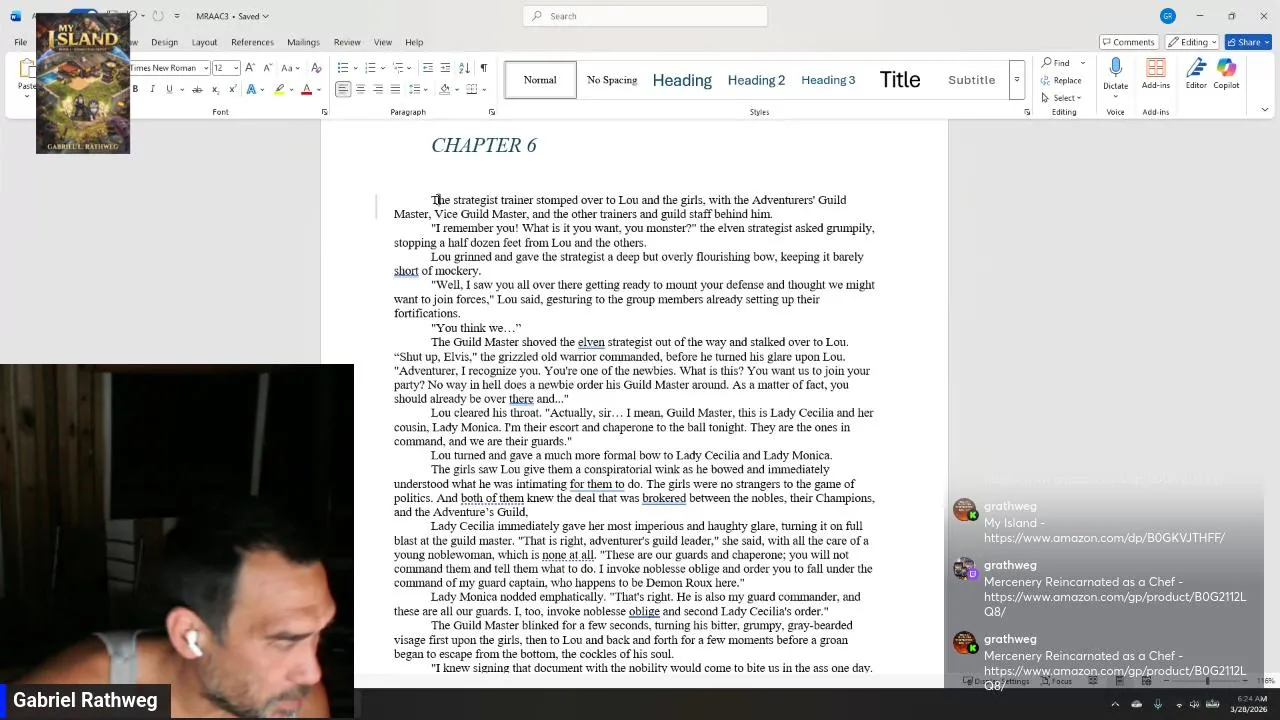
Task: Click the Find search icon
Action: point(1047,63)
